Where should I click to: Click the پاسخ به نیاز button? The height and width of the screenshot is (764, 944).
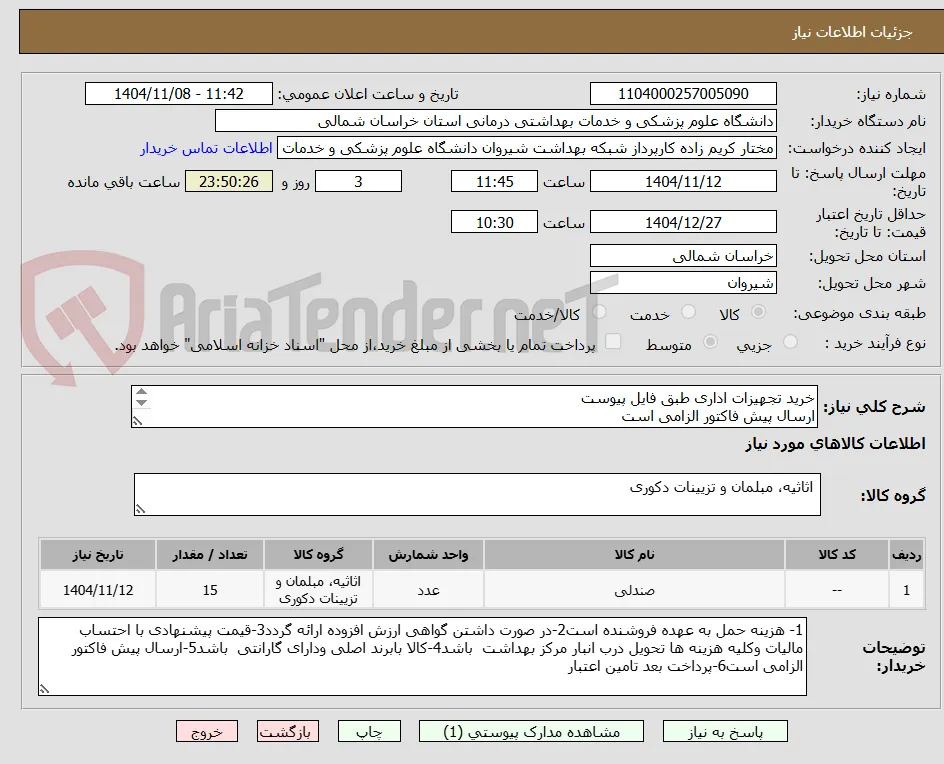(x=725, y=731)
